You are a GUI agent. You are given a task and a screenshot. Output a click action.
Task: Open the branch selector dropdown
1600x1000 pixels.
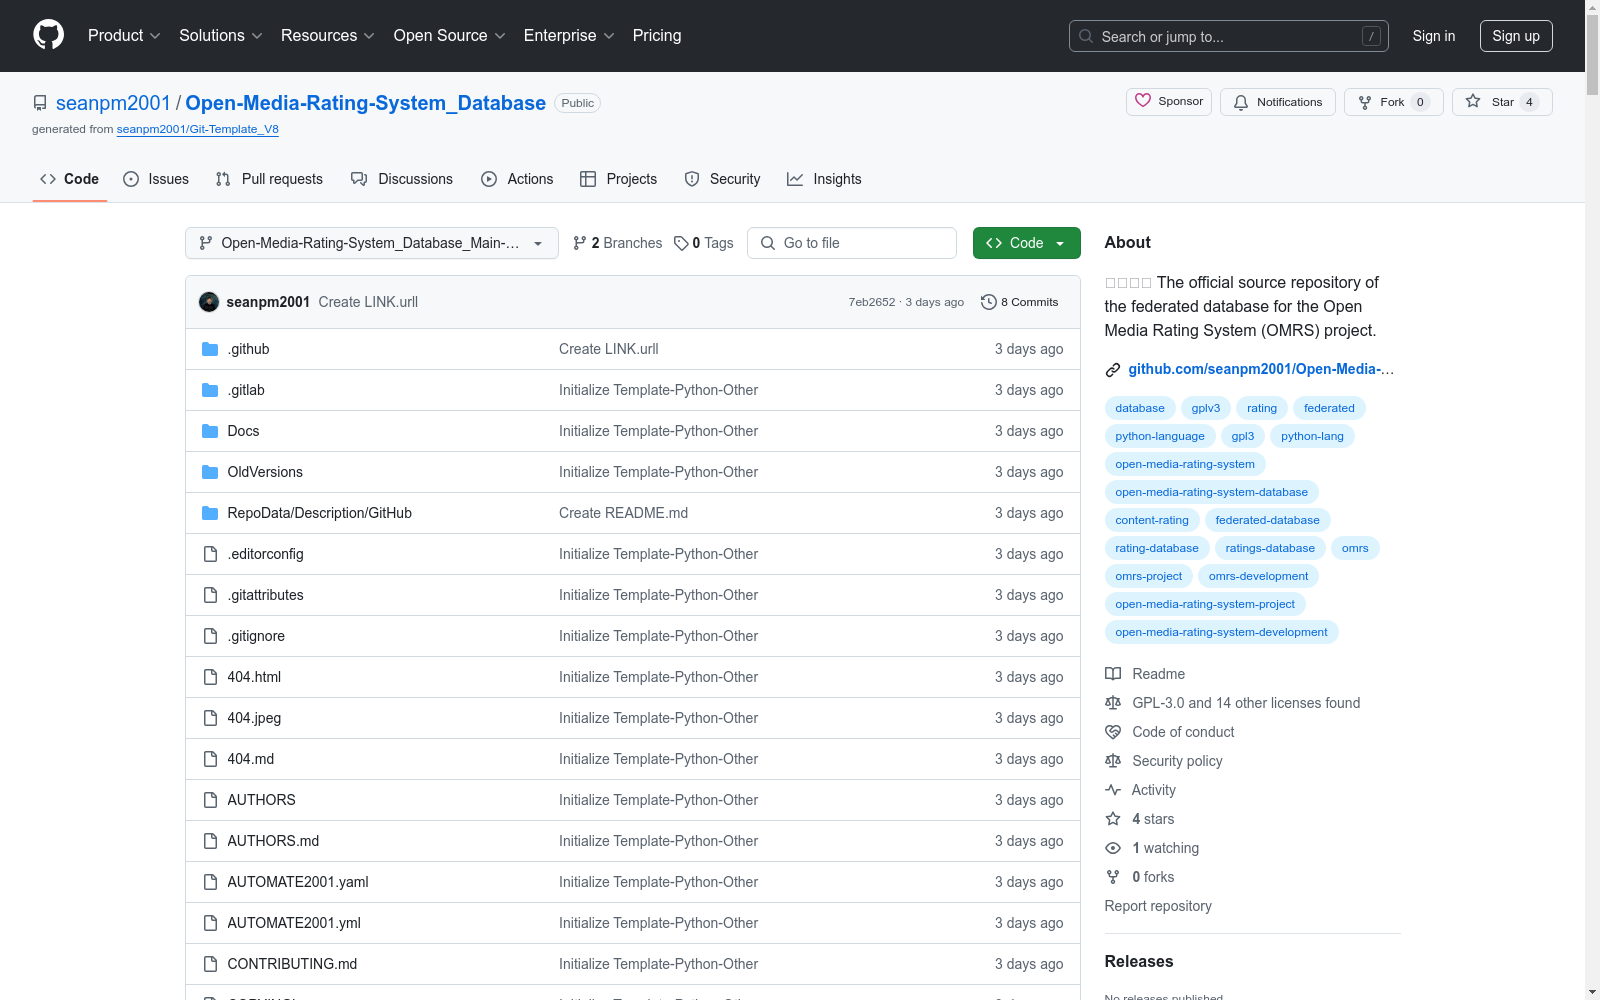pos(372,243)
